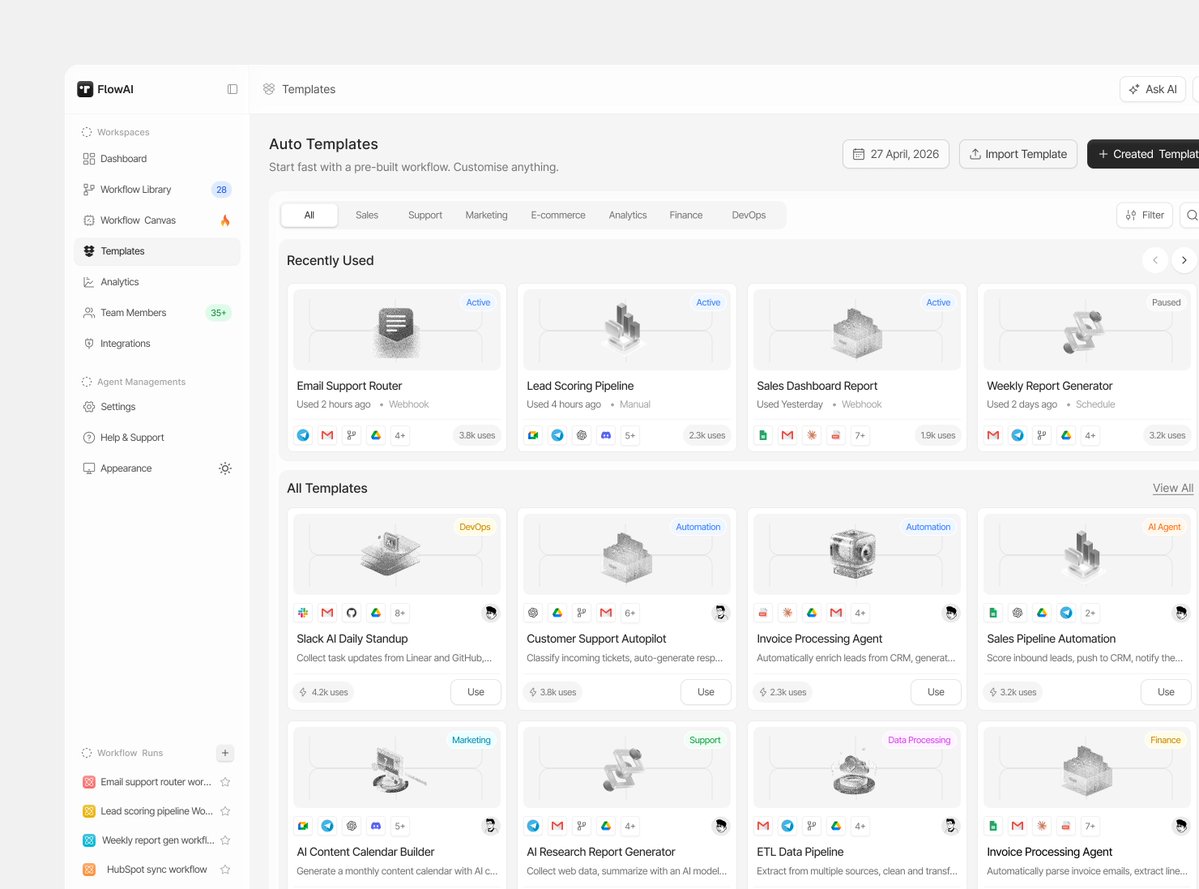Use the Sales Pipeline Automation template

[1165, 692]
